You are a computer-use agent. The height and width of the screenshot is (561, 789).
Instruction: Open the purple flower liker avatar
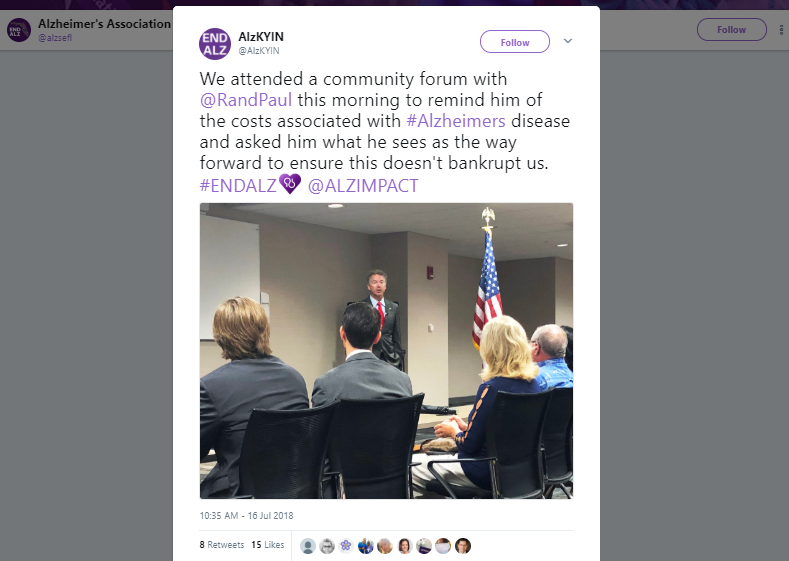click(346, 546)
